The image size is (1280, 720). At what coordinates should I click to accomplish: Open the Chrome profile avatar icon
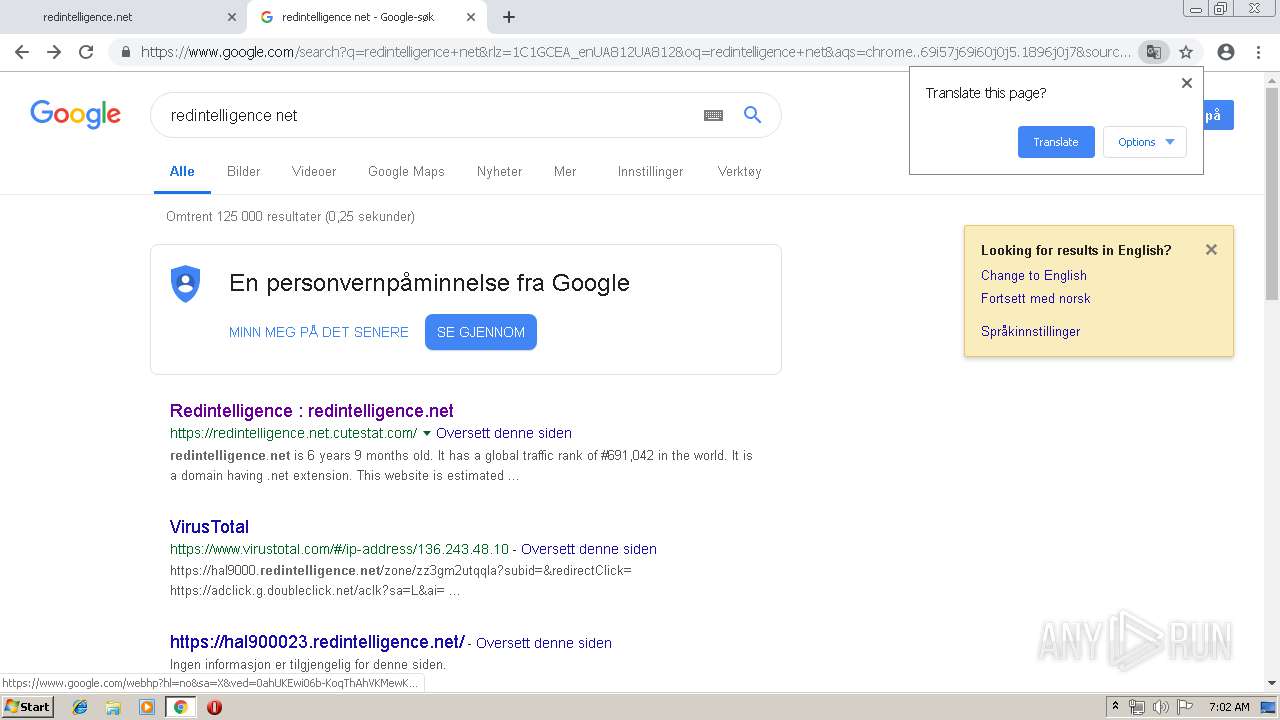pos(1226,52)
